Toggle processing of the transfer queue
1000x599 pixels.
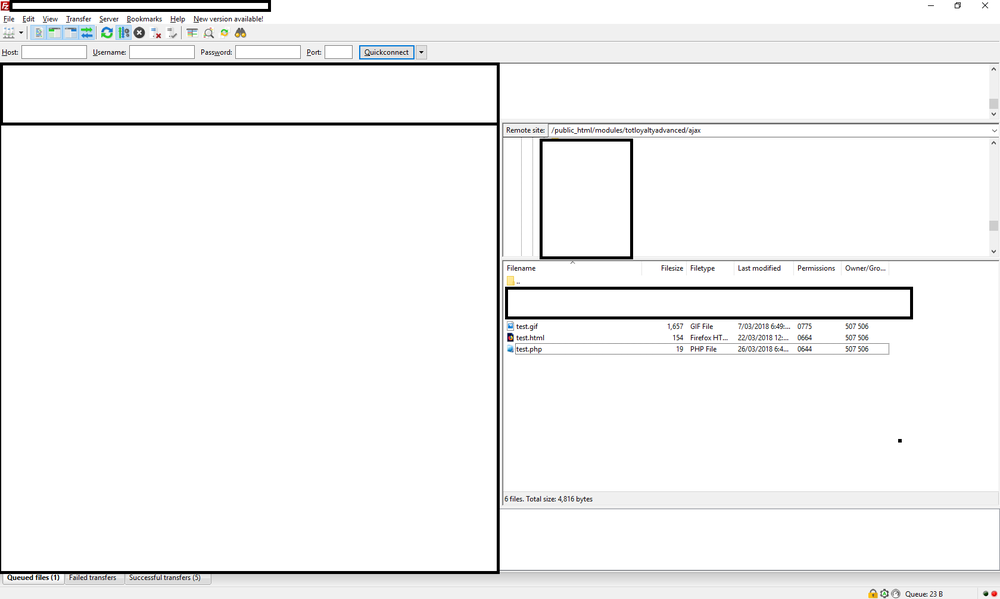coord(124,33)
